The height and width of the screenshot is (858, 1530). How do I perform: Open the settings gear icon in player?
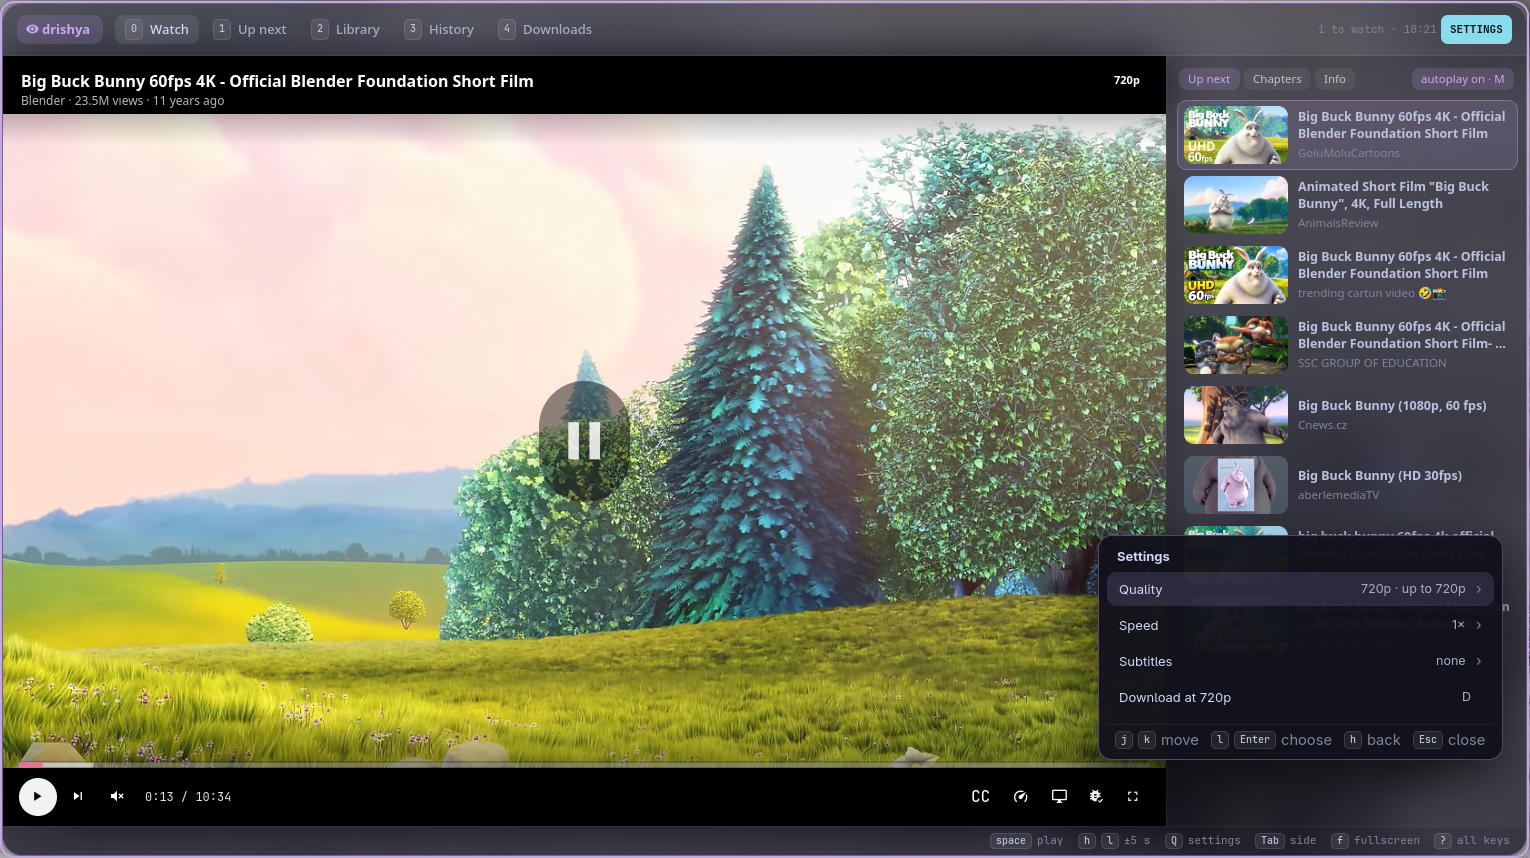click(1096, 797)
